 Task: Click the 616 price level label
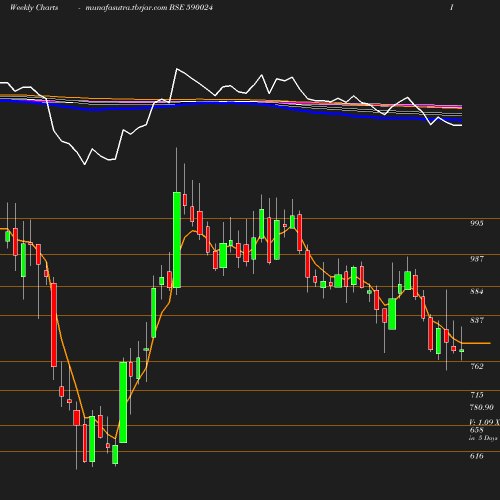pos(477,456)
